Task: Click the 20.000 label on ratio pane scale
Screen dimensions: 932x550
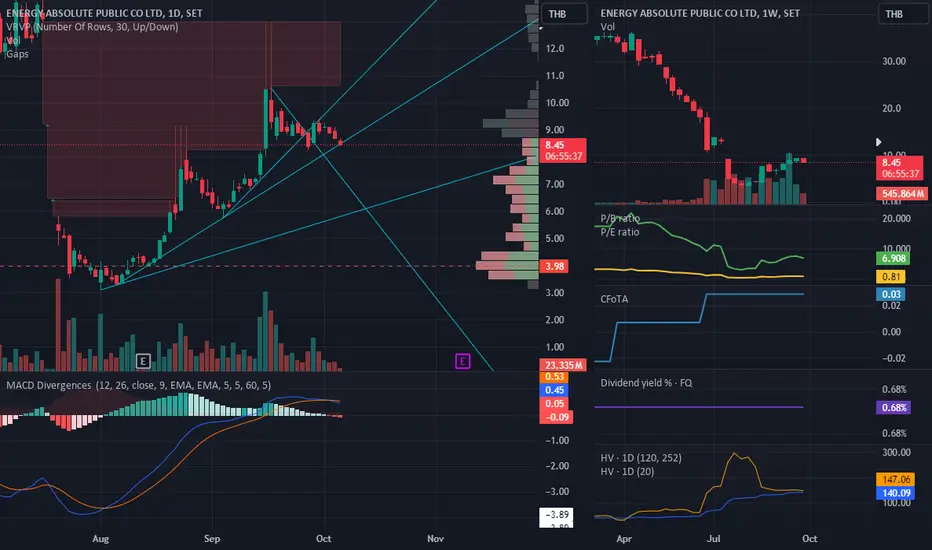Action: pos(896,219)
